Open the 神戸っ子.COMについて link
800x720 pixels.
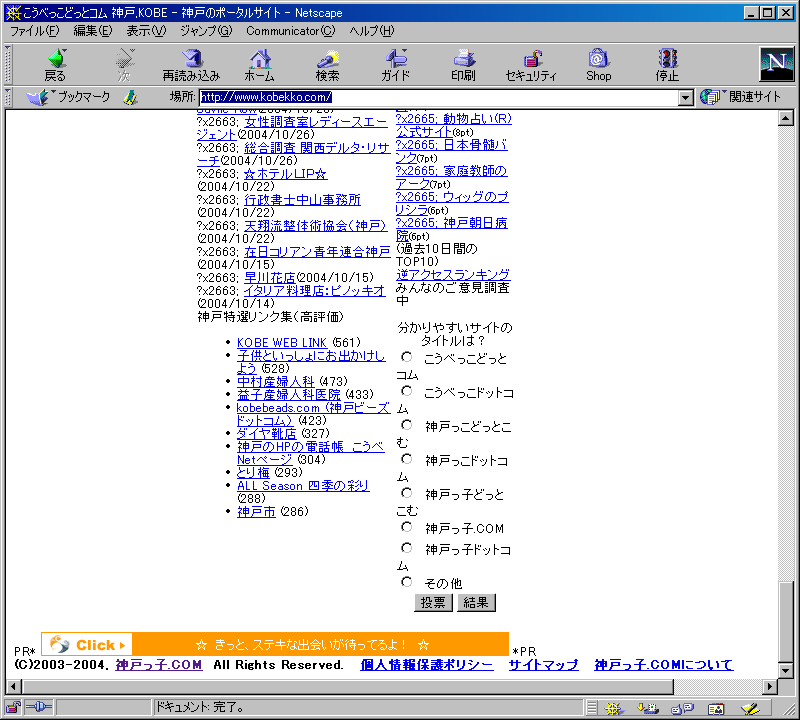[664, 665]
